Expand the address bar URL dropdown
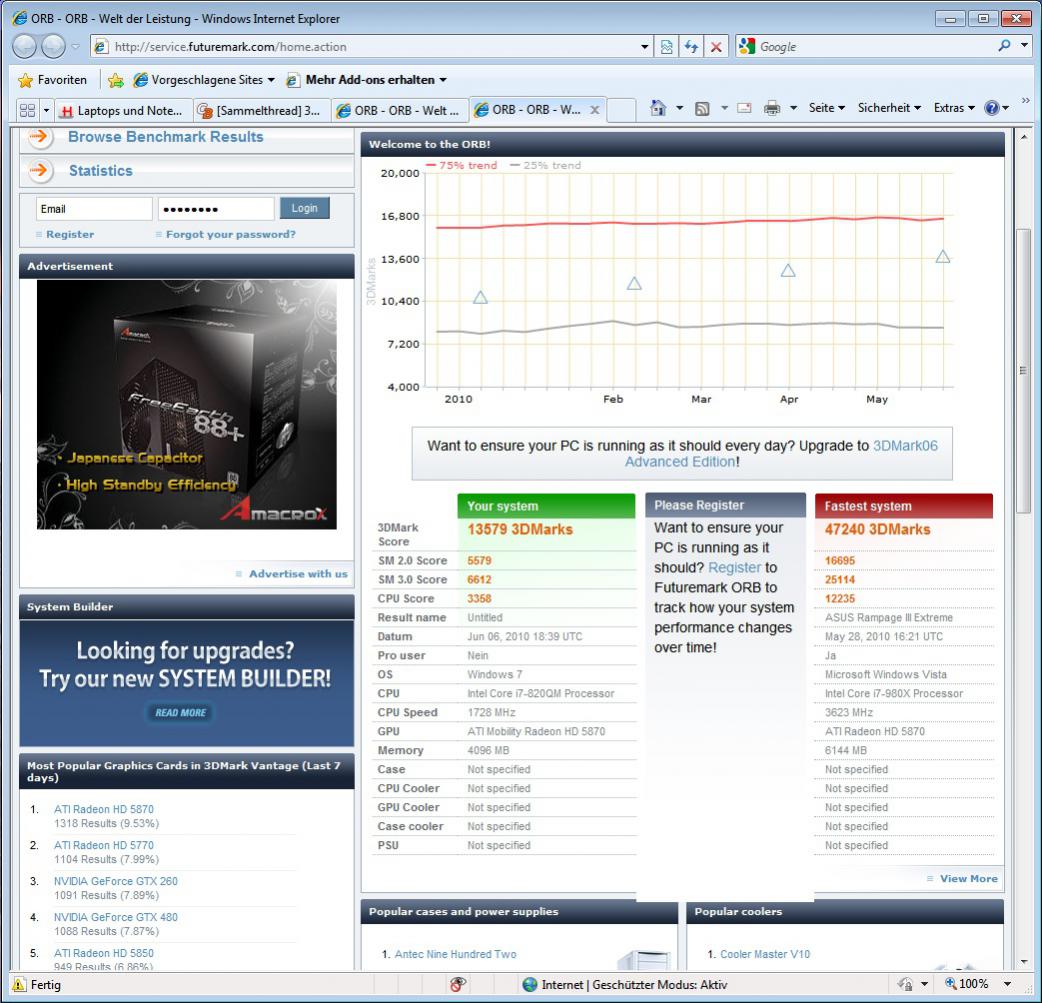The image size is (1042, 1003). coord(644,47)
